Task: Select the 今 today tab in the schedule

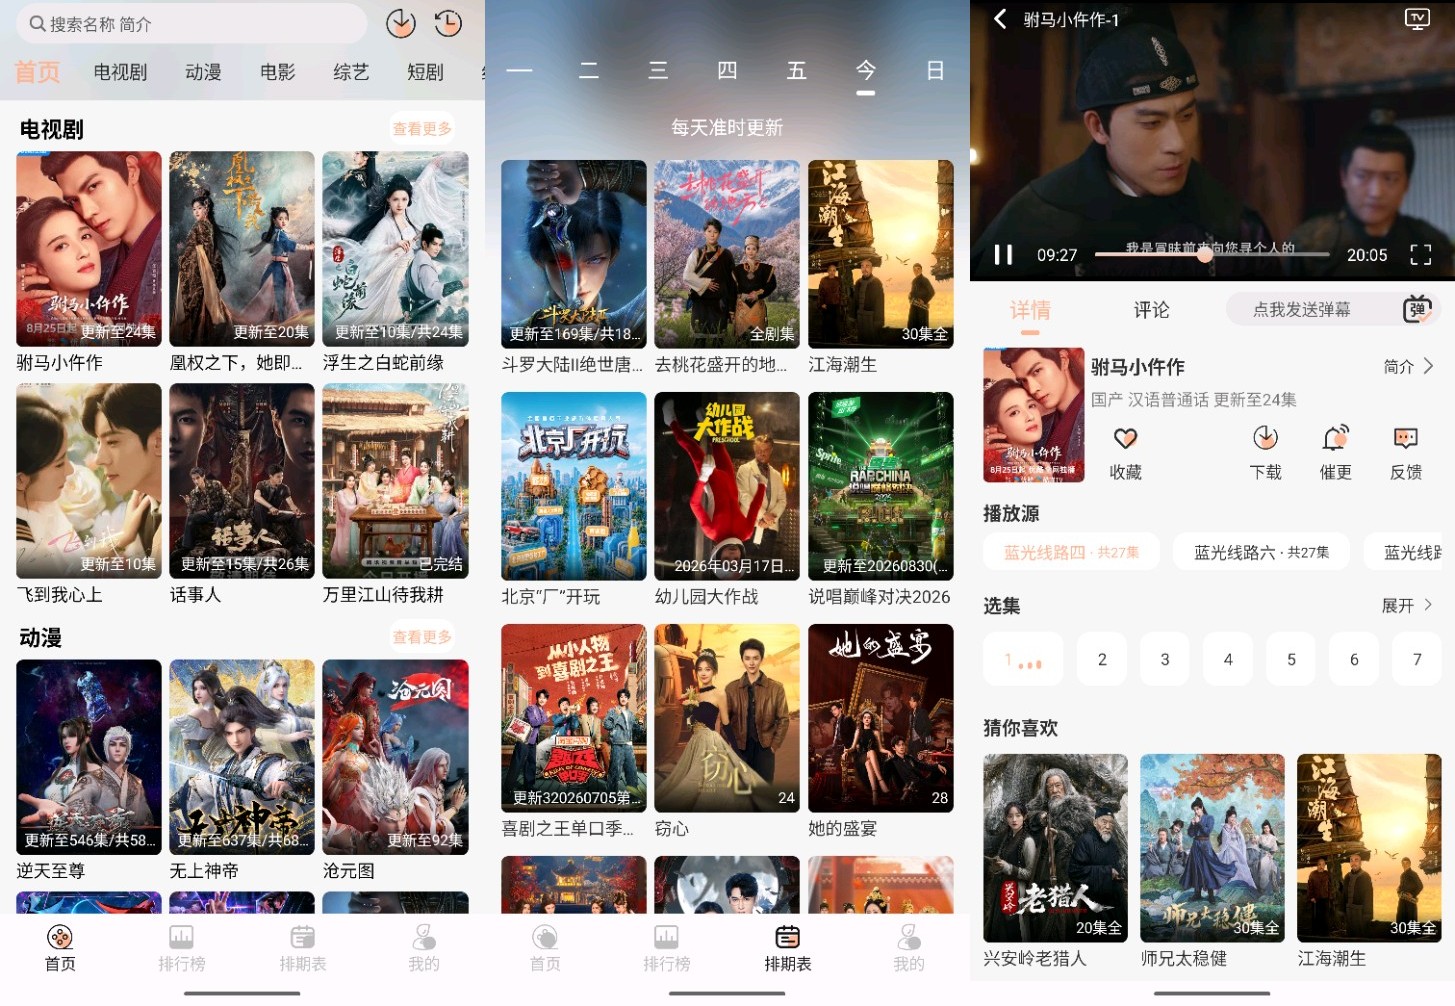Action: tap(866, 70)
